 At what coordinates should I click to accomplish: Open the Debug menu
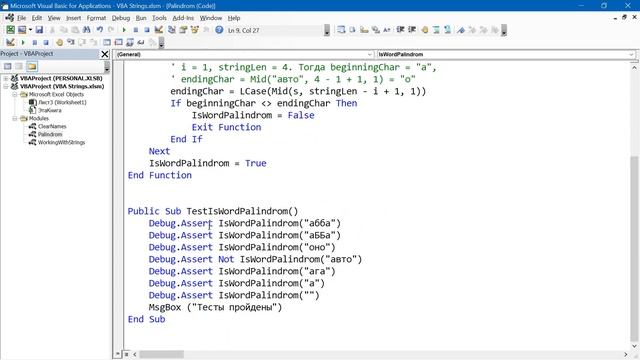(x=121, y=18)
